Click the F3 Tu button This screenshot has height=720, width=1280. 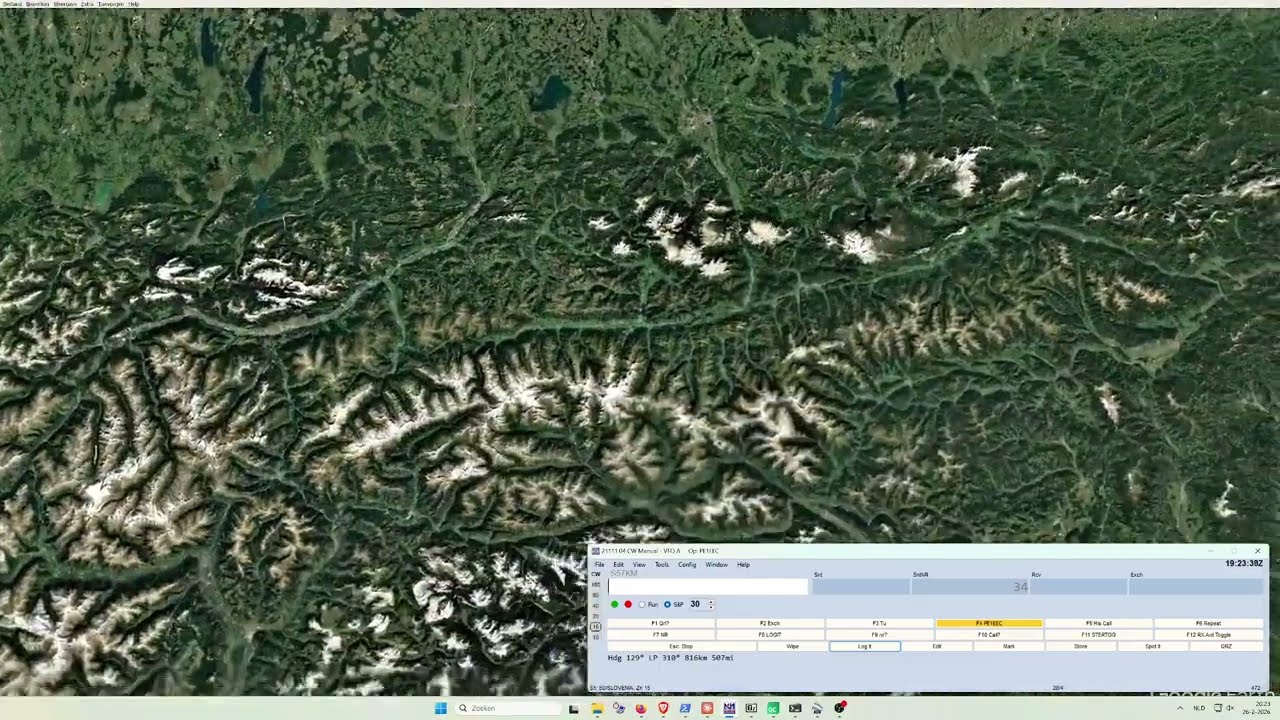[x=879, y=623]
